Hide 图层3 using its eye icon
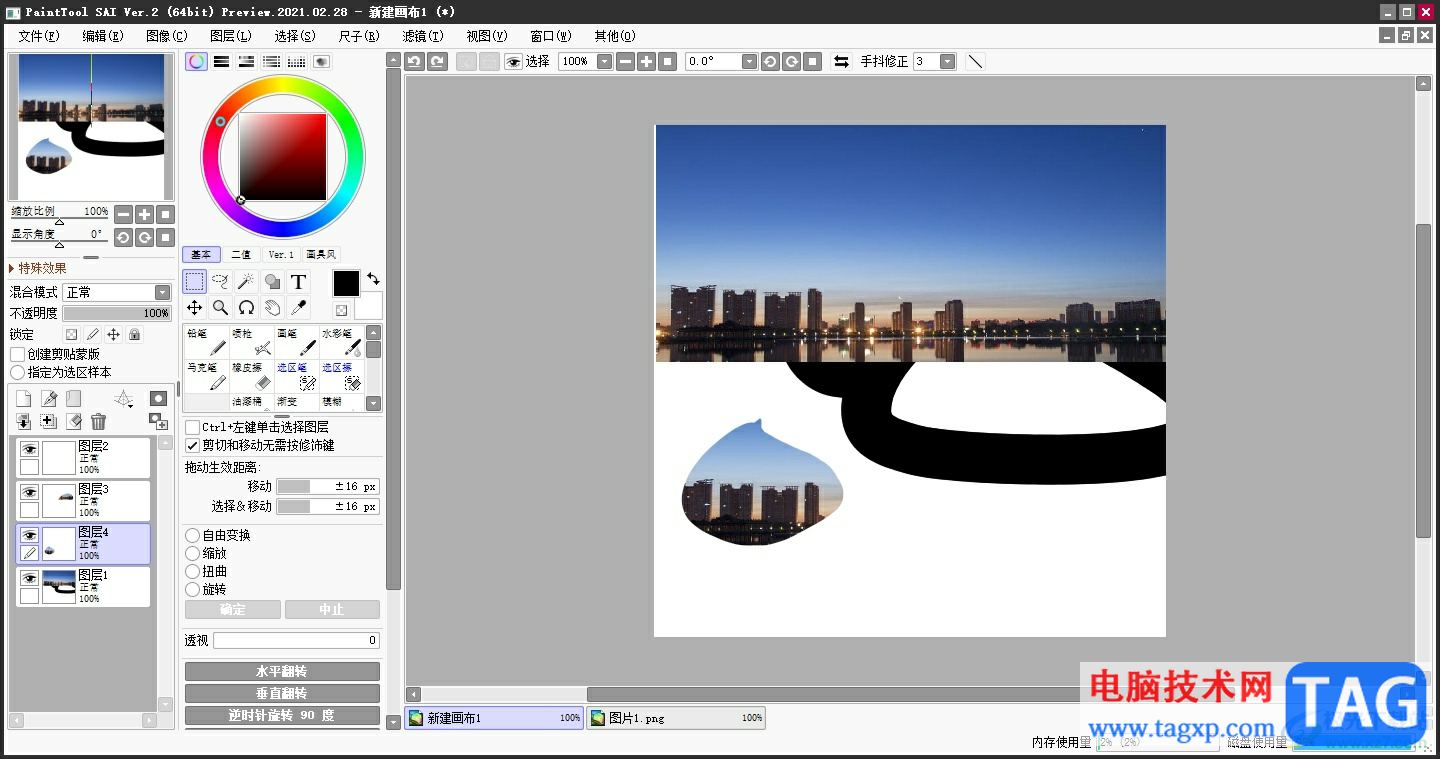 (x=29, y=492)
